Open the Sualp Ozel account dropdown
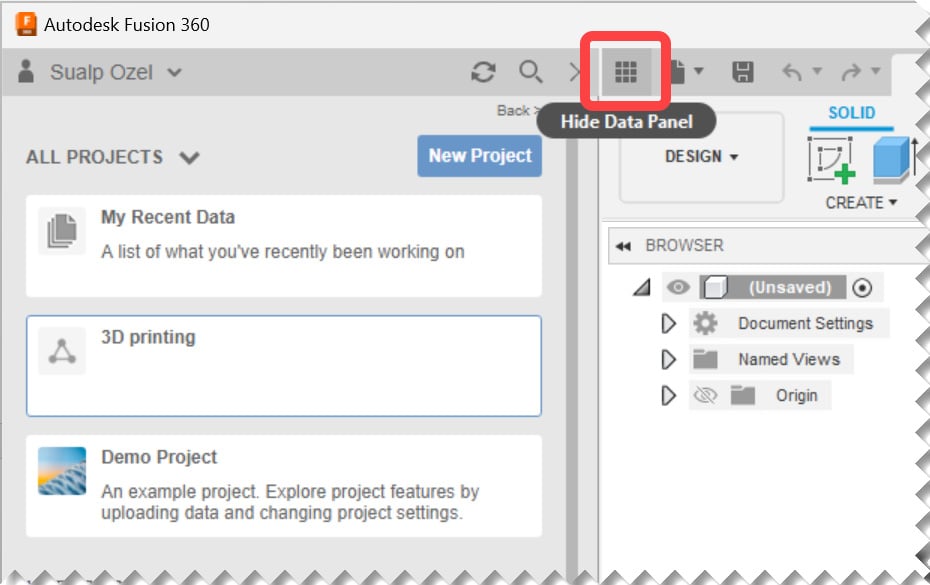 (174, 72)
